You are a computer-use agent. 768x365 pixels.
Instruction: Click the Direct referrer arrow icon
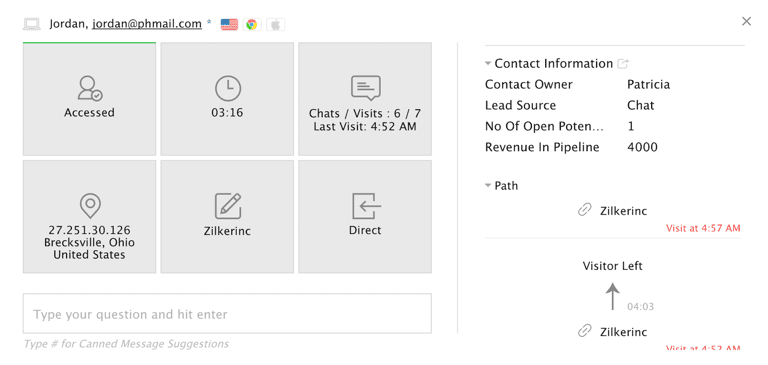point(366,206)
